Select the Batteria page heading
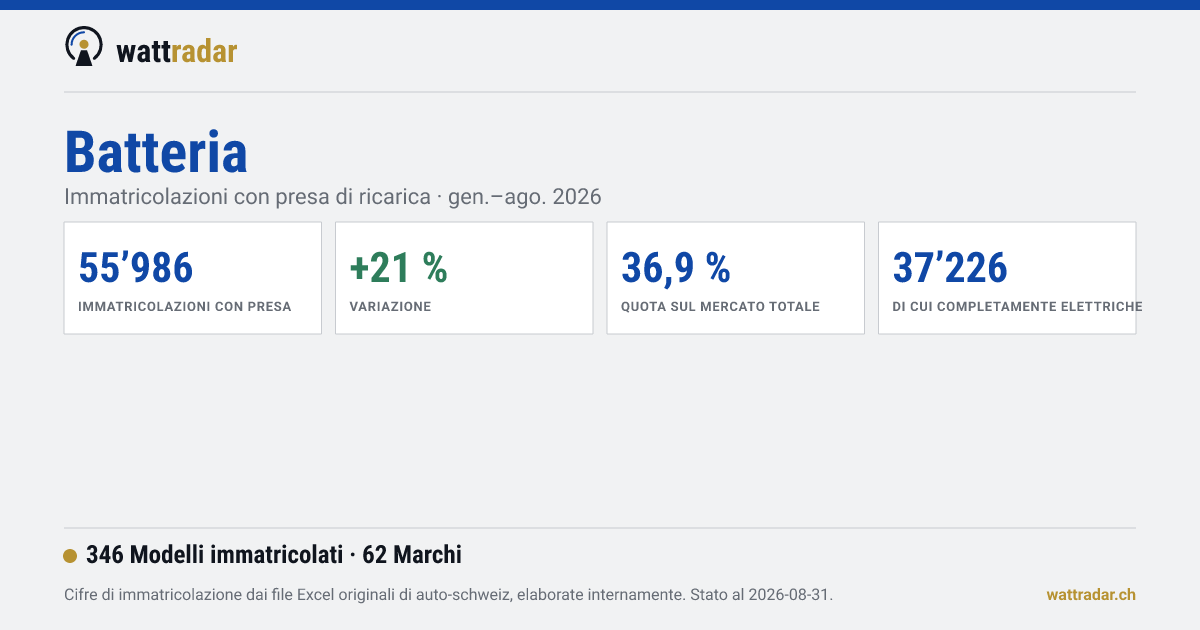Image resolution: width=1200 pixels, height=630 pixels. (x=156, y=152)
